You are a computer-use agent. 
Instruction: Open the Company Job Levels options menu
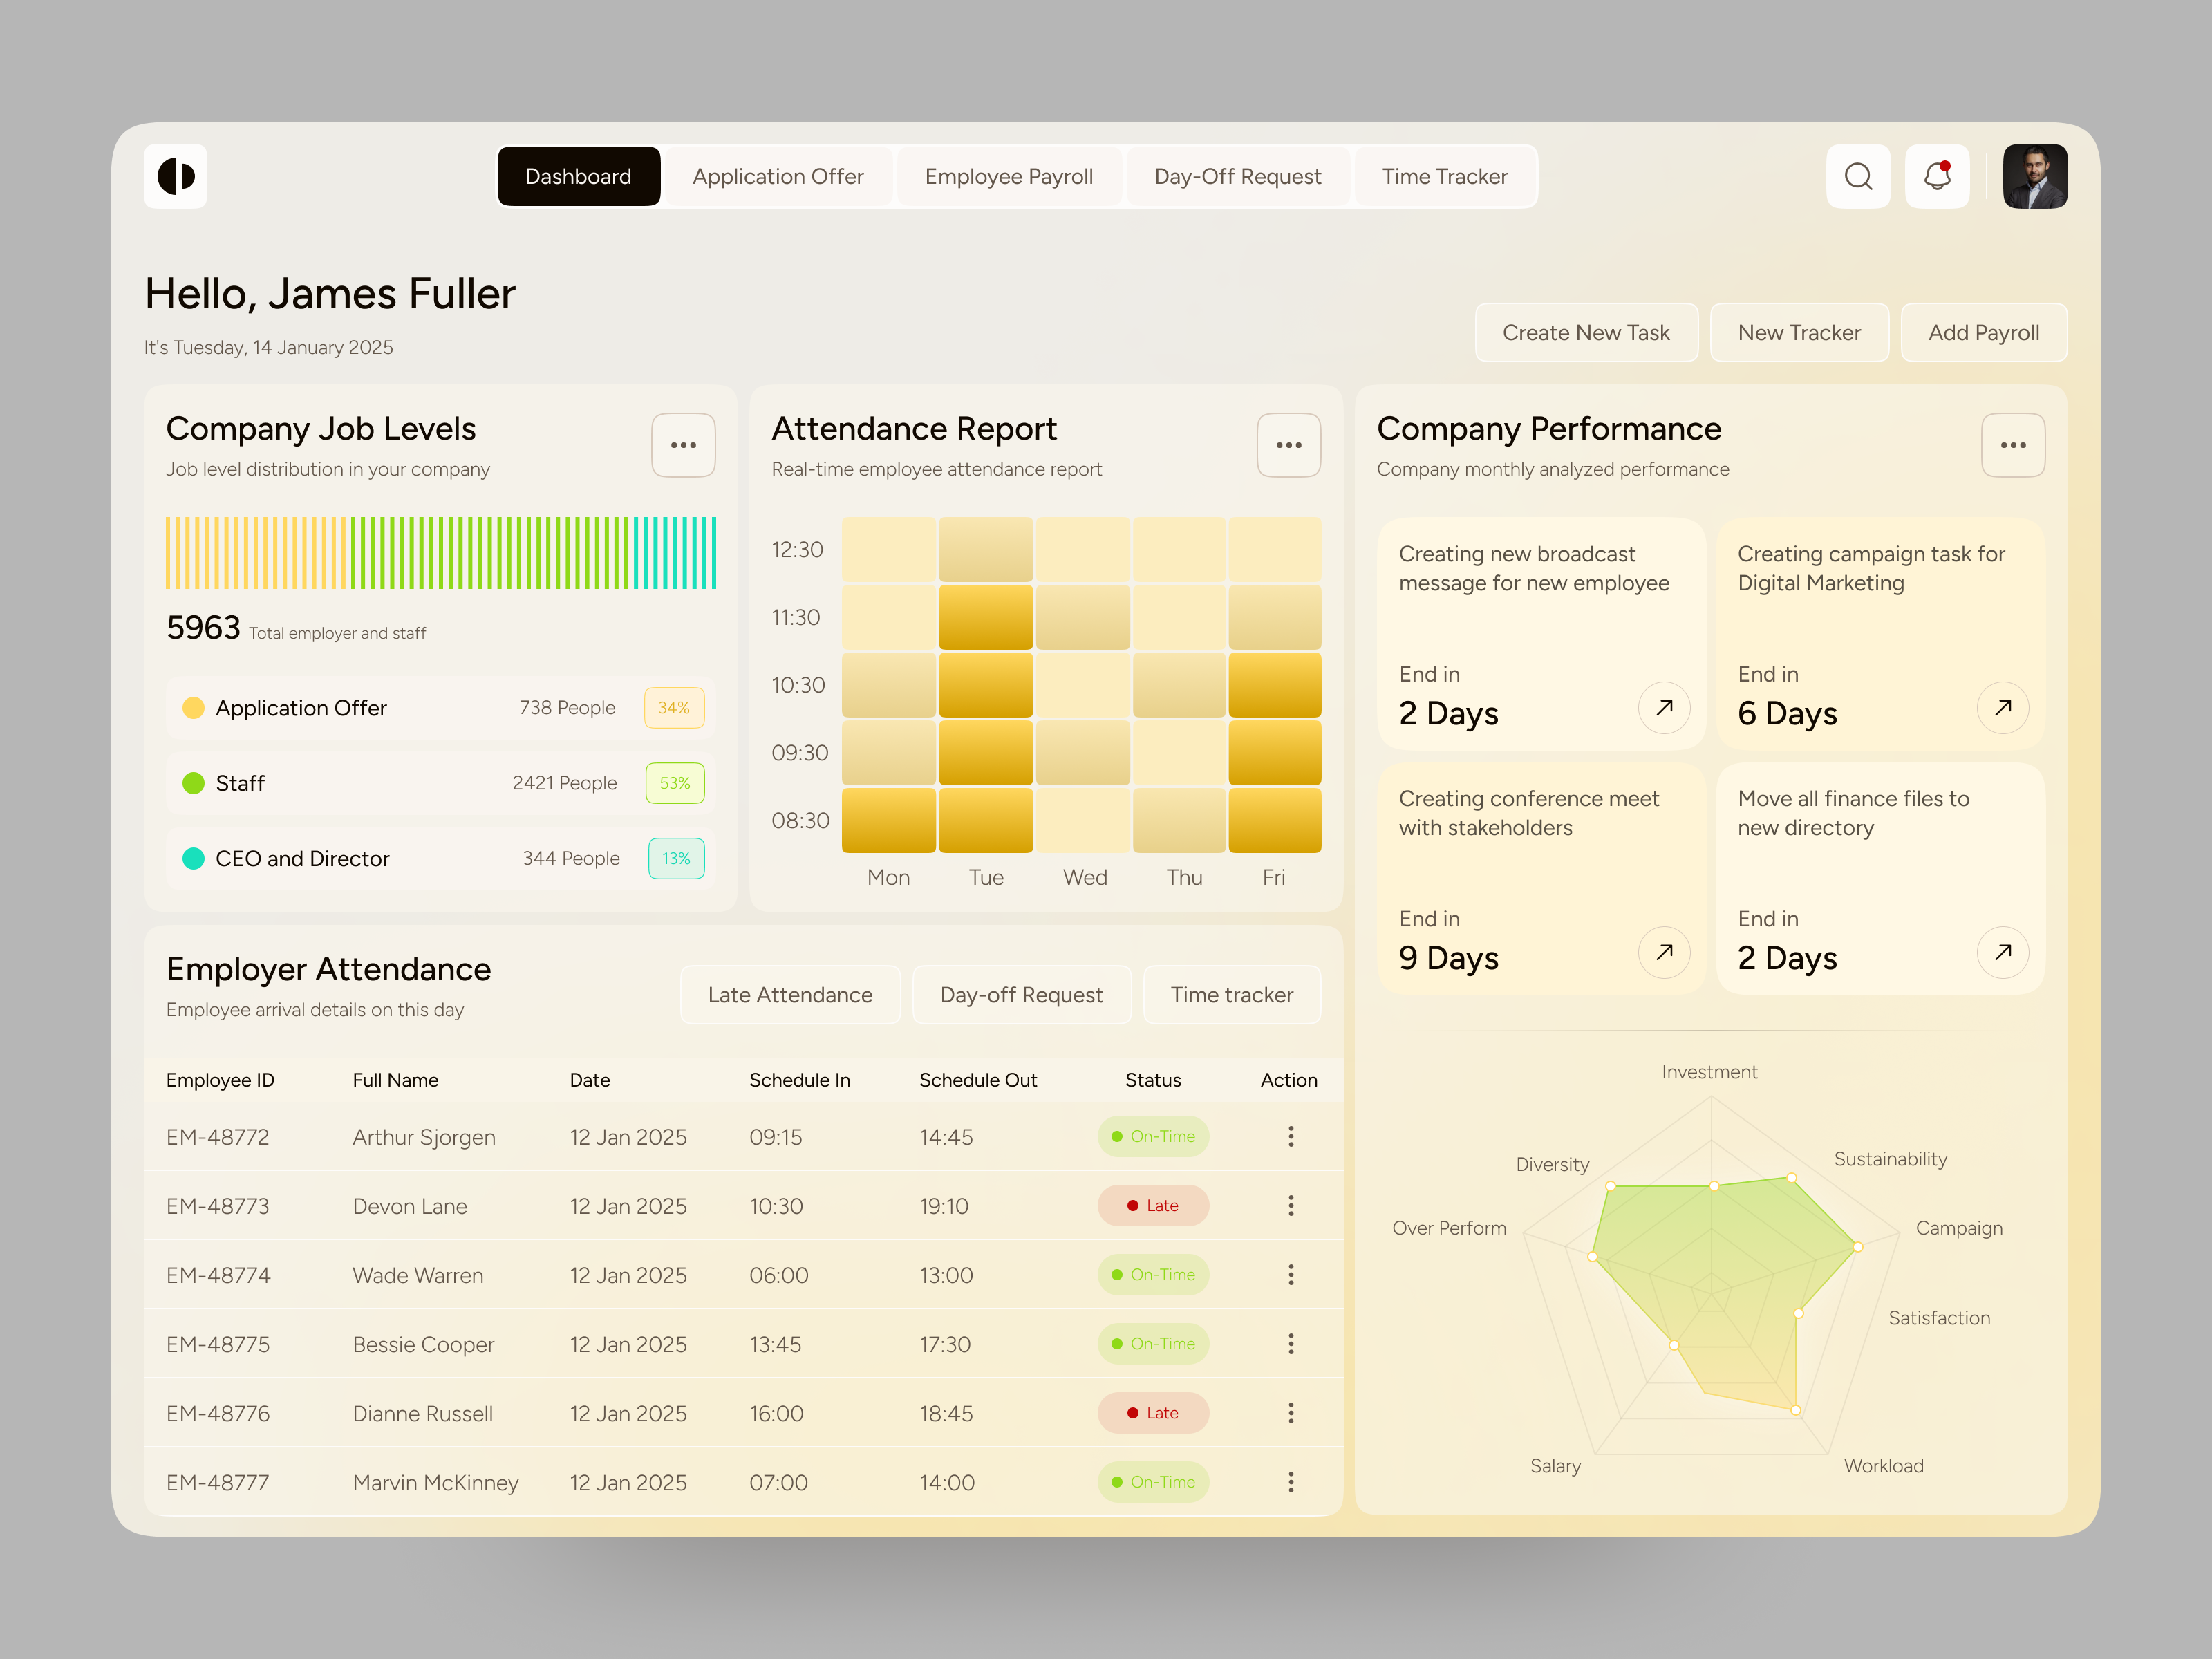[684, 445]
